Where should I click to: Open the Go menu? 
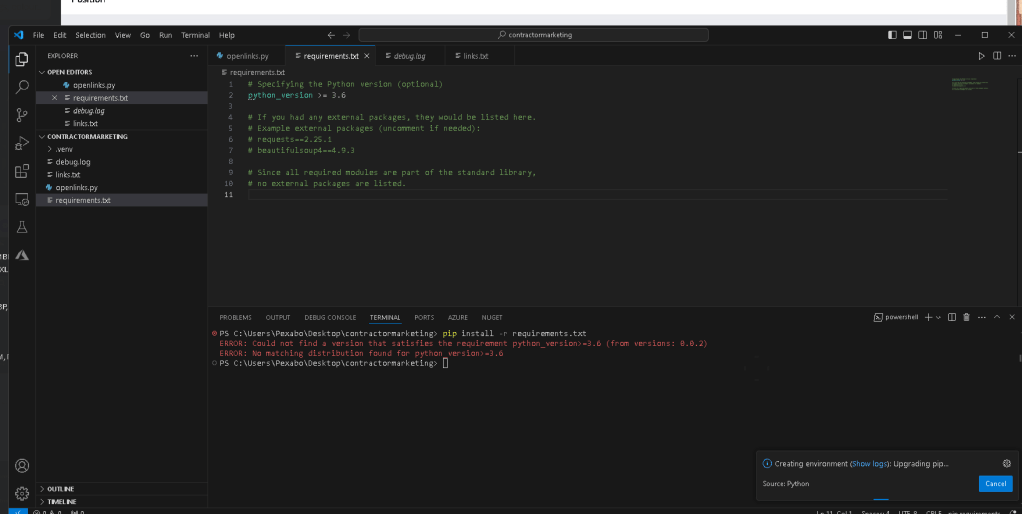point(145,35)
